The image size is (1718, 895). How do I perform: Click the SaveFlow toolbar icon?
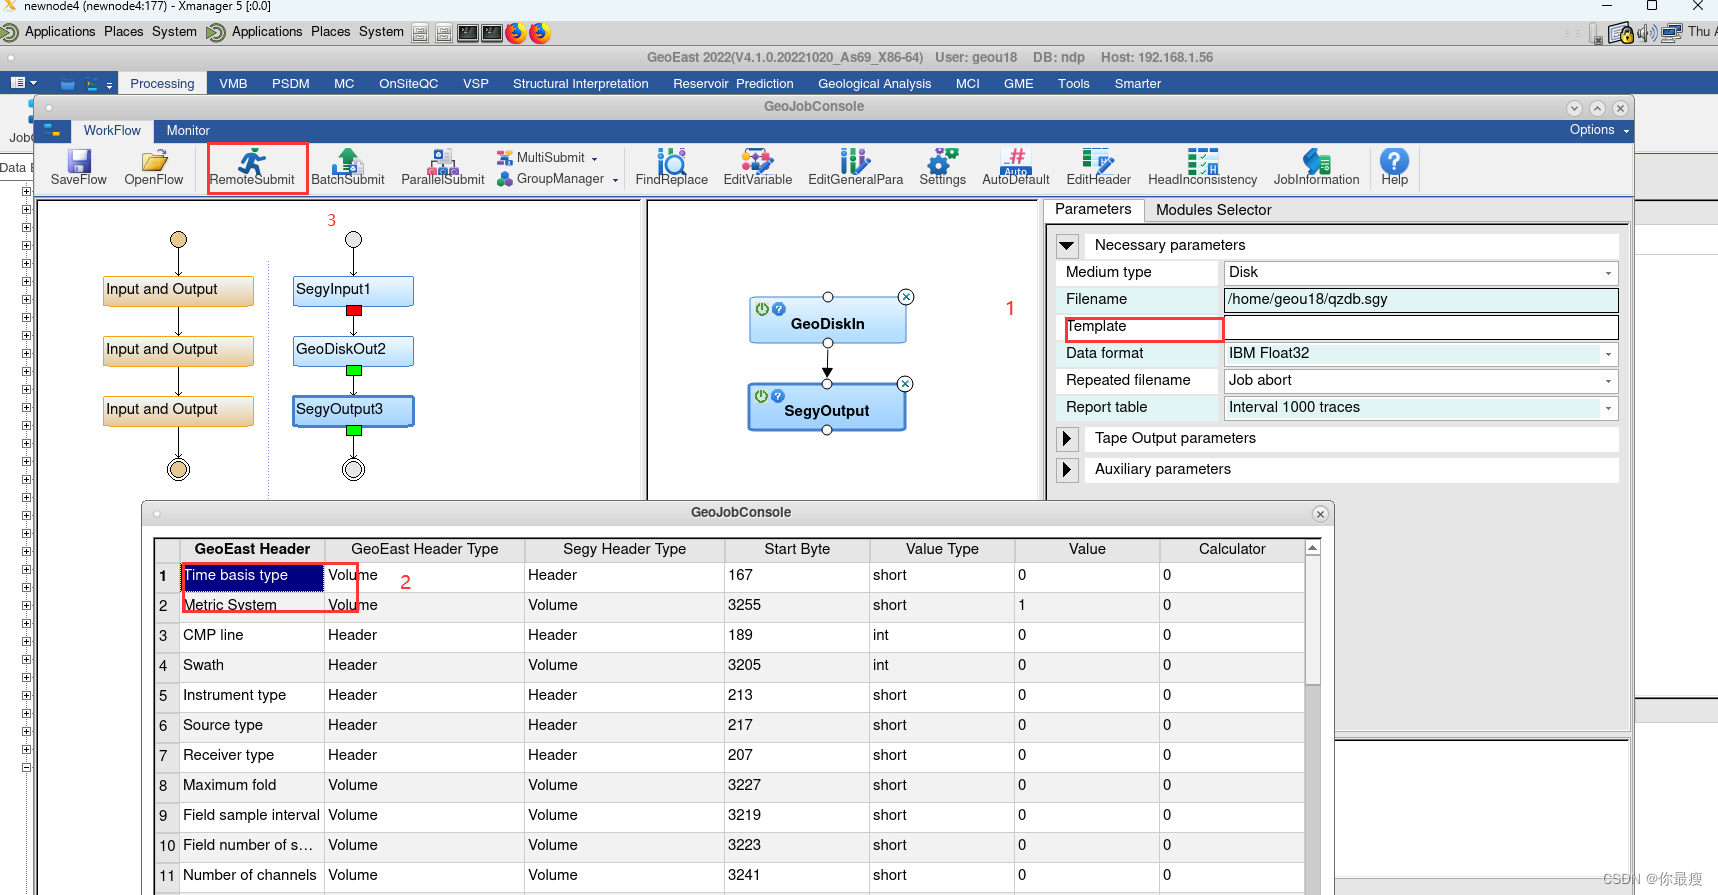point(78,160)
